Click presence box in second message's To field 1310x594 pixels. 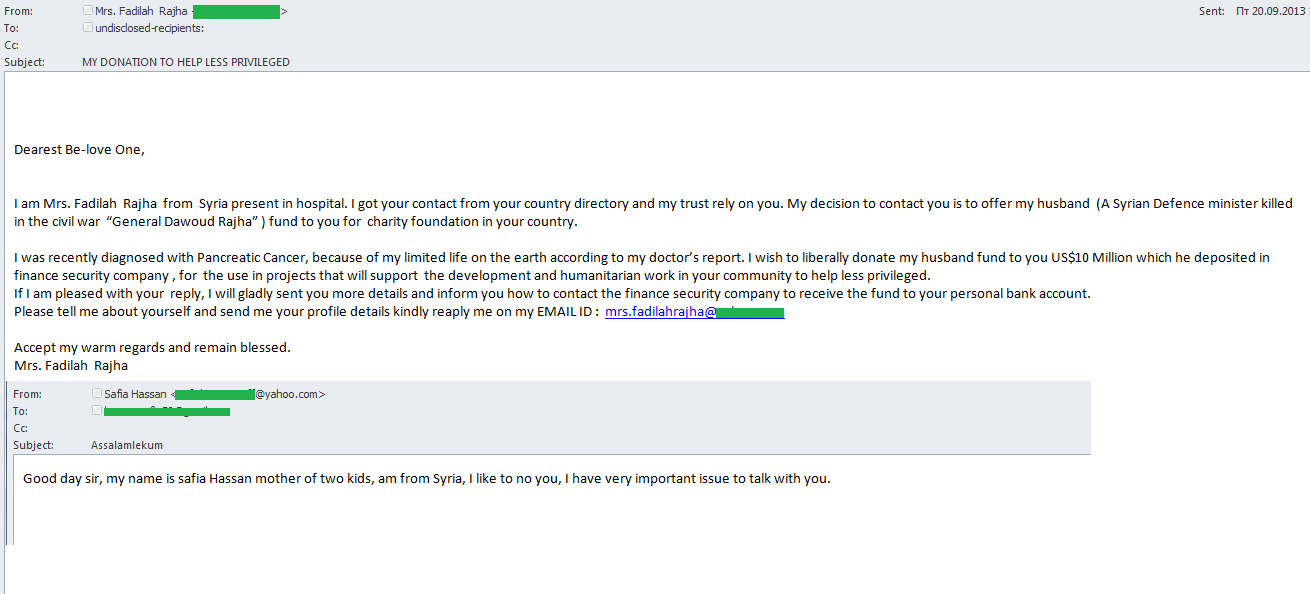(x=97, y=410)
